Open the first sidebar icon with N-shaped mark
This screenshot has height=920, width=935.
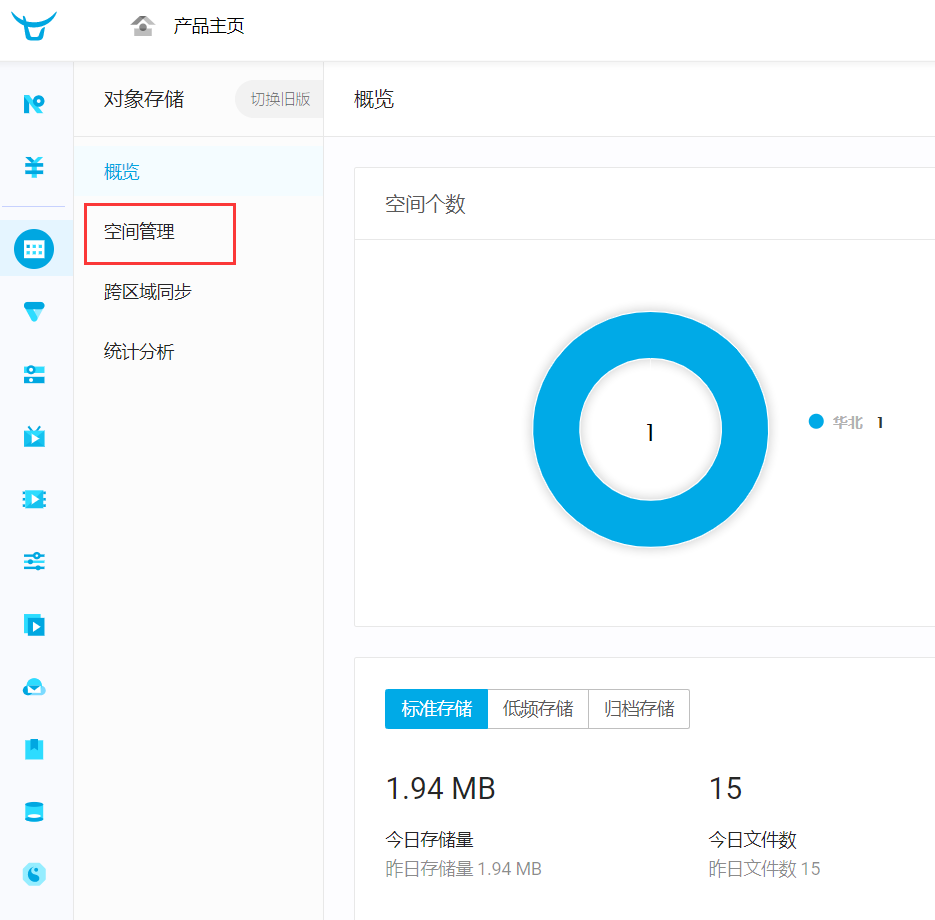pyautogui.click(x=34, y=104)
